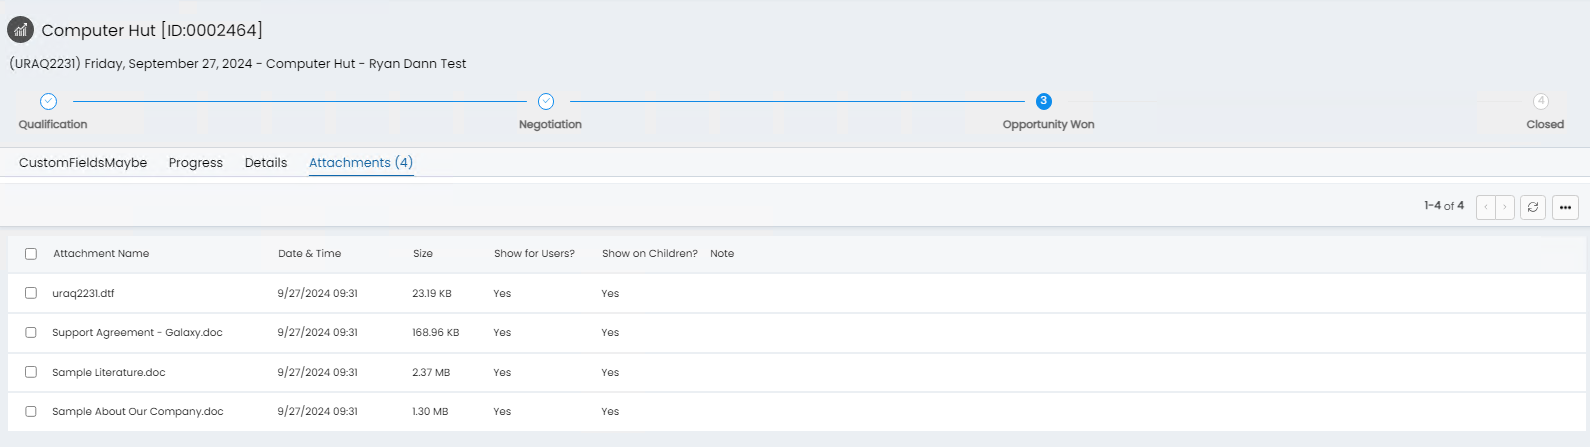The width and height of the screenshot is (1590, 447).
Task: Click the Negotiation stage checkmark circle
Action: point(546,101)
